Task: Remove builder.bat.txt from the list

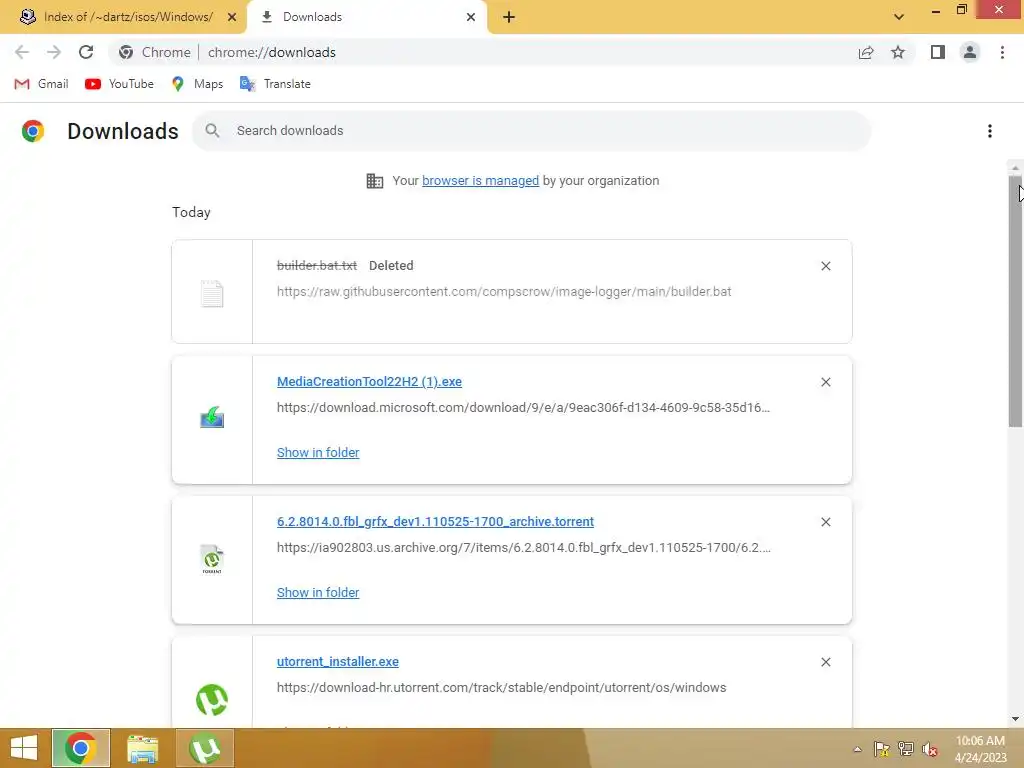Action: (x=825, y=266)
